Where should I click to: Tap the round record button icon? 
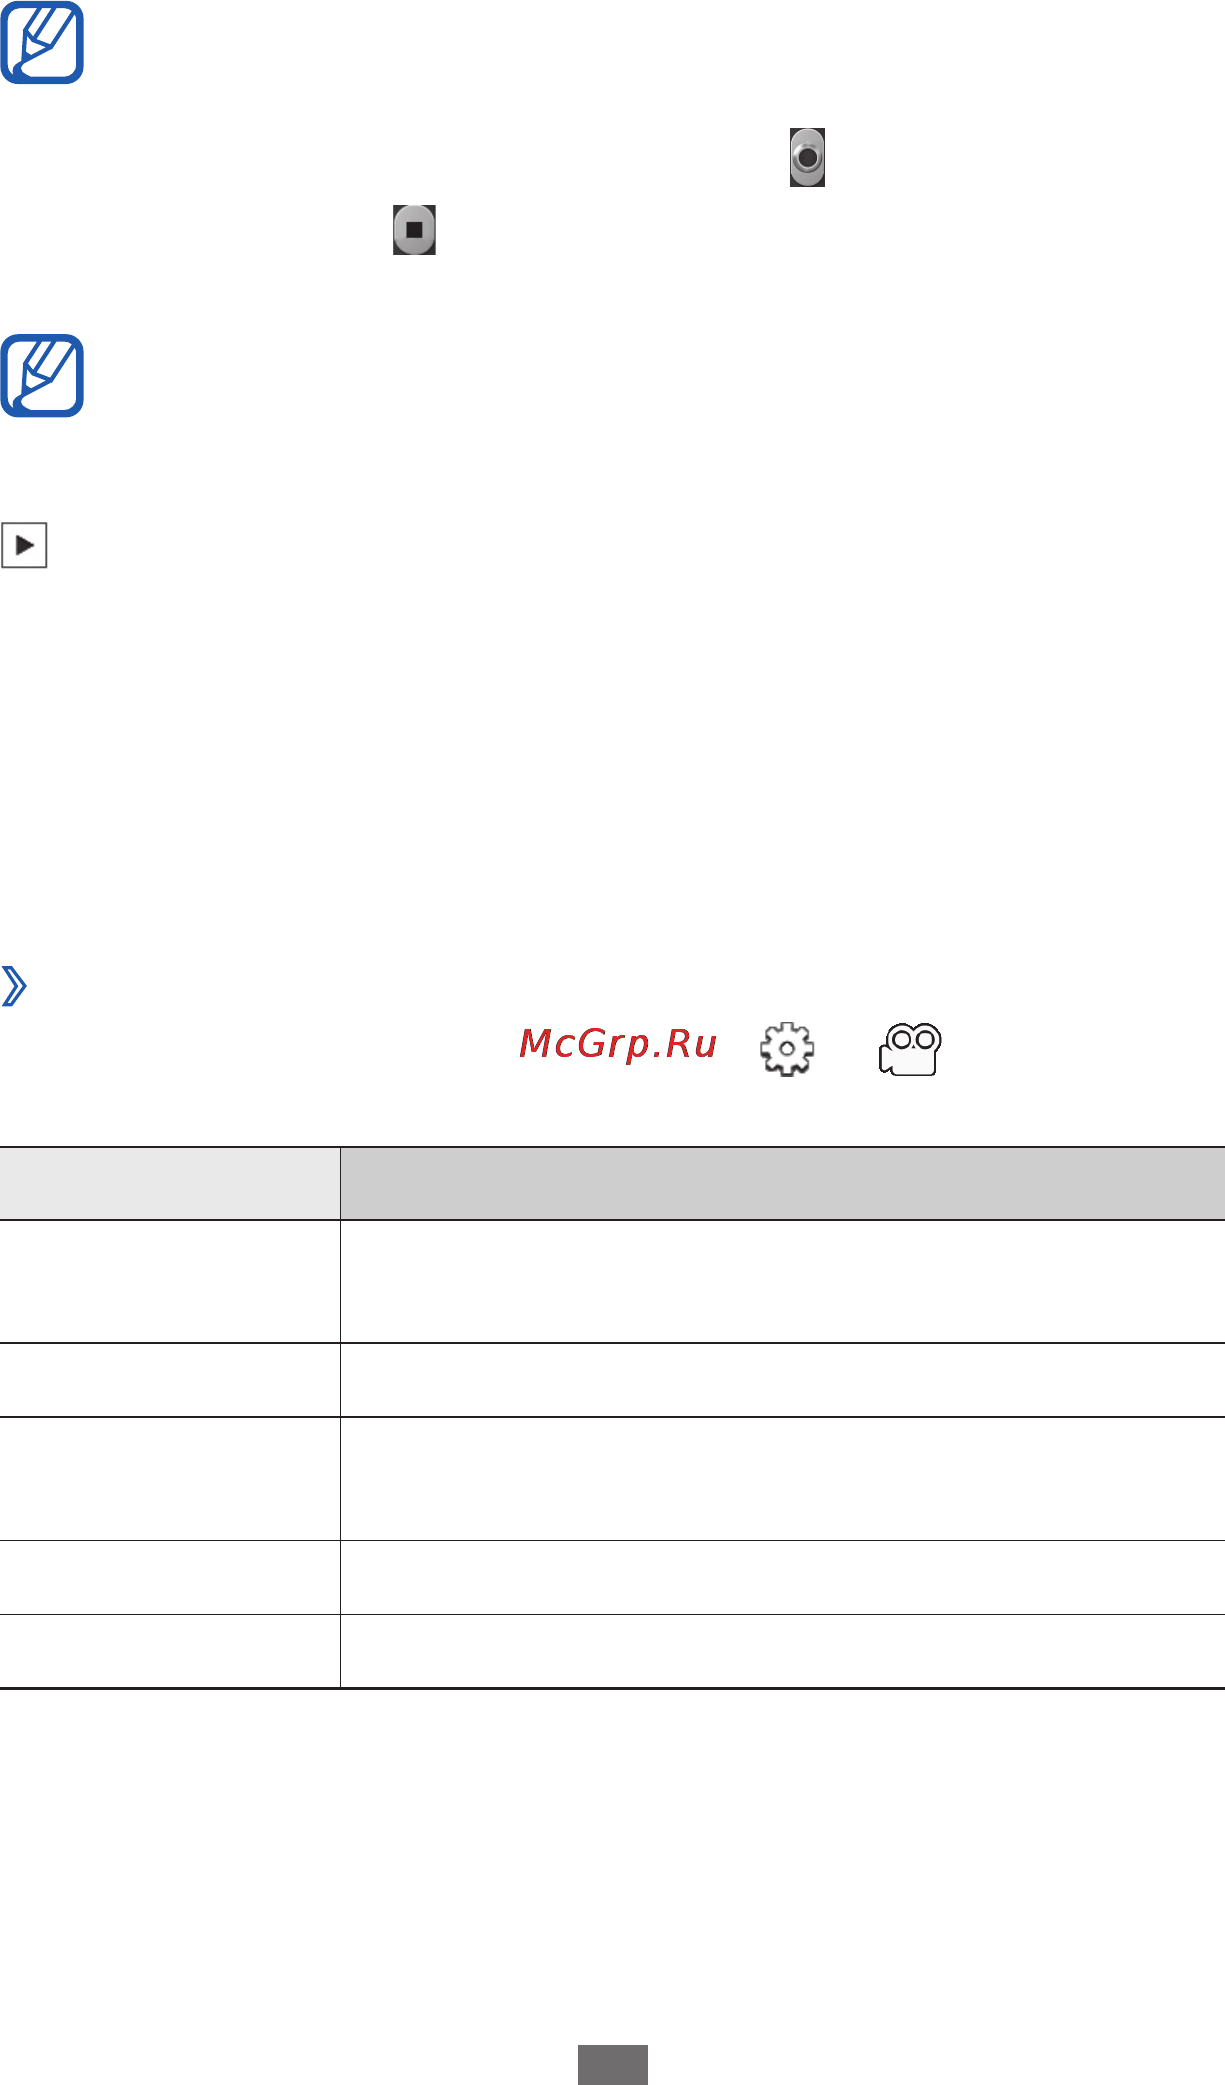point(807,157)
